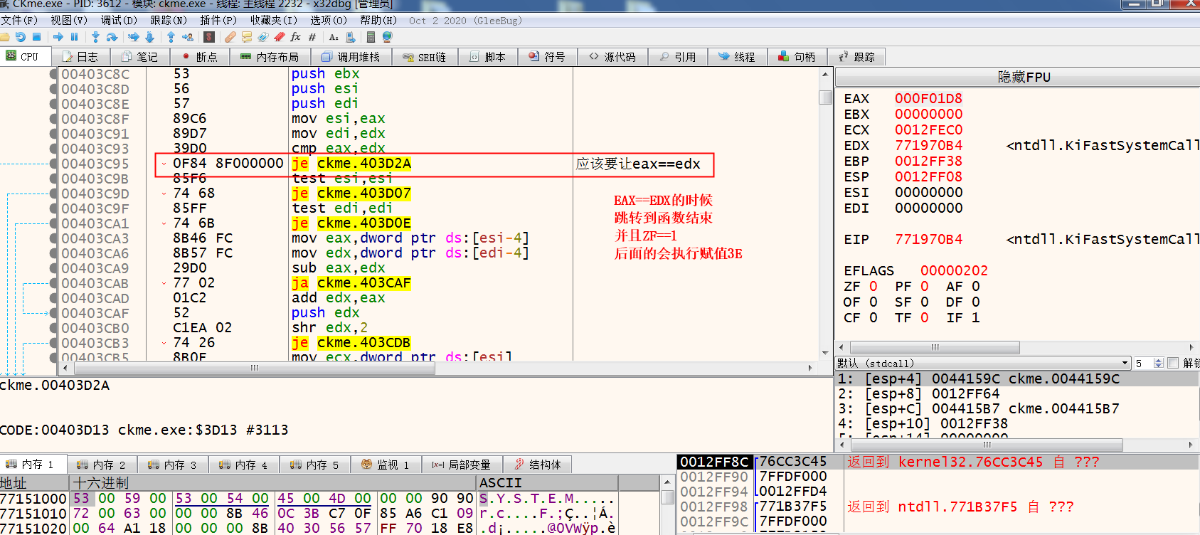Viewport: 1200px width, 535px height.
Task: Click the Run arrow toolbar icon
Action: [x=58, y=37]
